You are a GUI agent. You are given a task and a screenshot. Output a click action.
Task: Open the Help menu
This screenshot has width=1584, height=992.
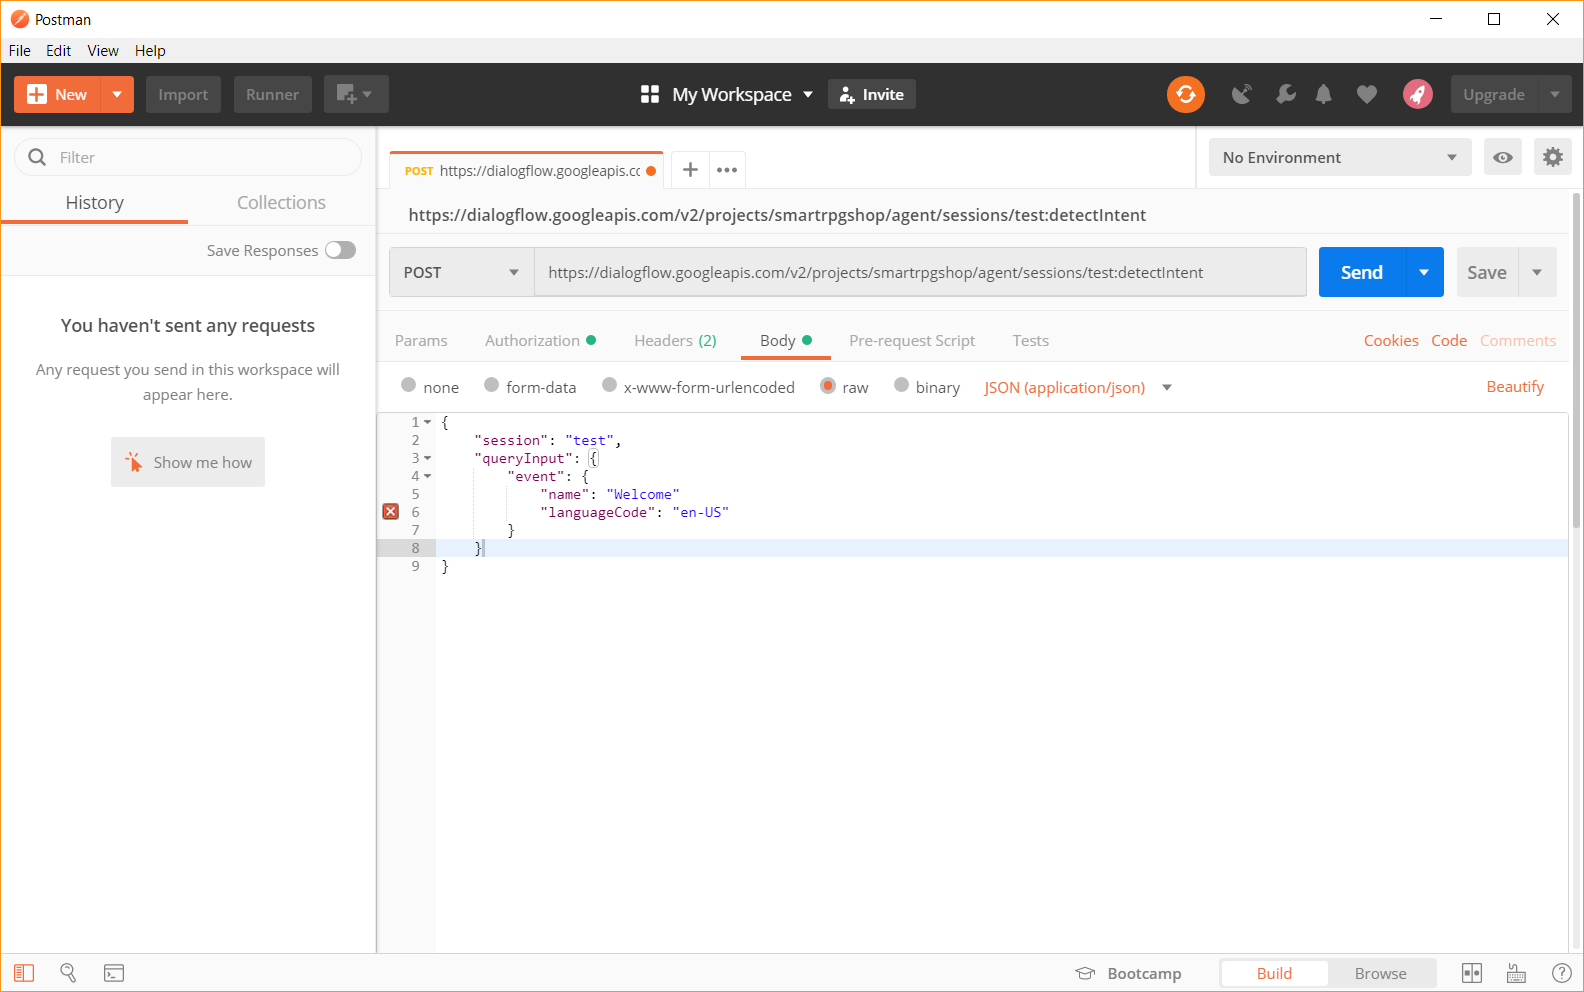pyautogui.click(x=150, y=51)
